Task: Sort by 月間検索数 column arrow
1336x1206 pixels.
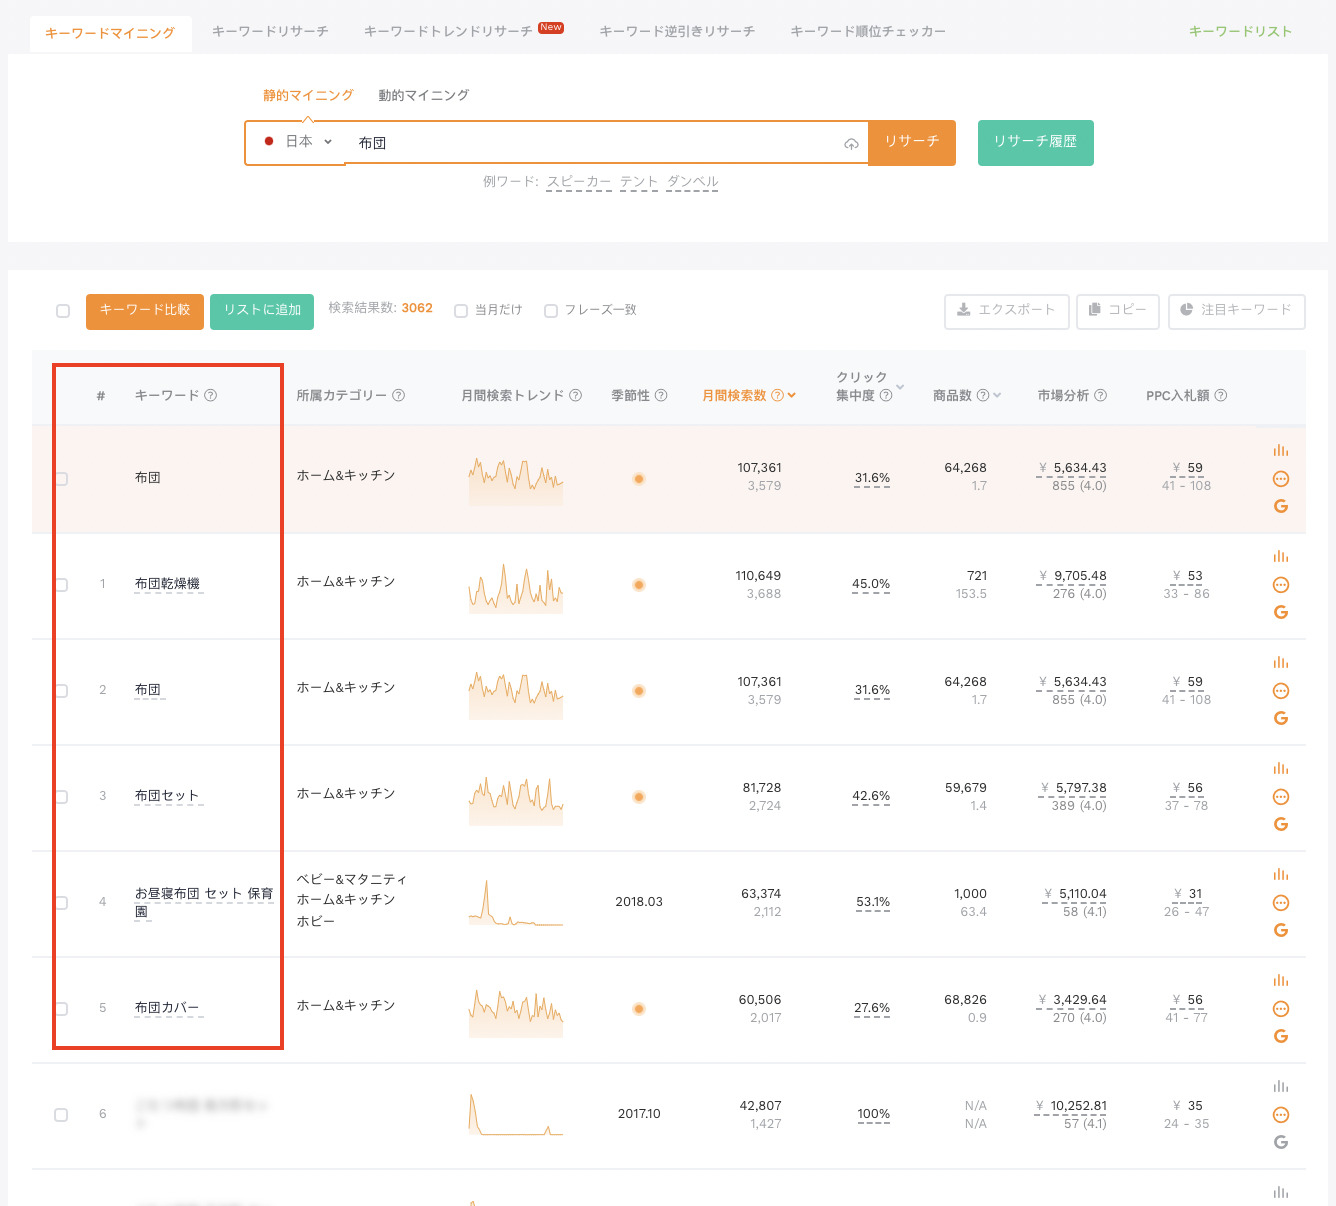Action: [792, 395]
